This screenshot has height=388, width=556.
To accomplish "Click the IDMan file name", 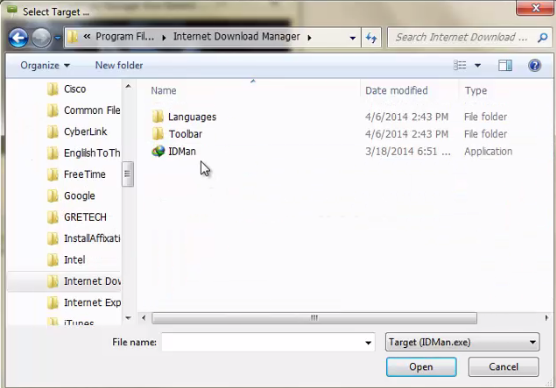I will [x=182, y=151].
